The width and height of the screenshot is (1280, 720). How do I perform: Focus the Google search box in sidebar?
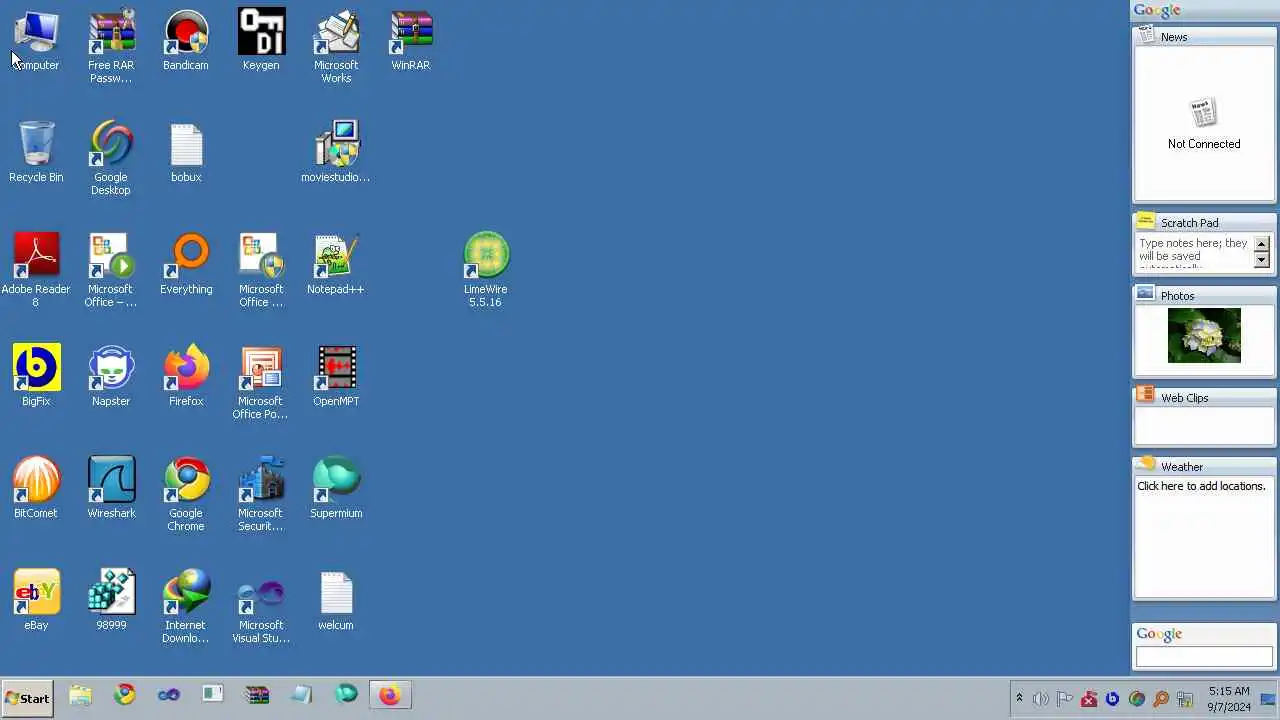point(1204,657)
